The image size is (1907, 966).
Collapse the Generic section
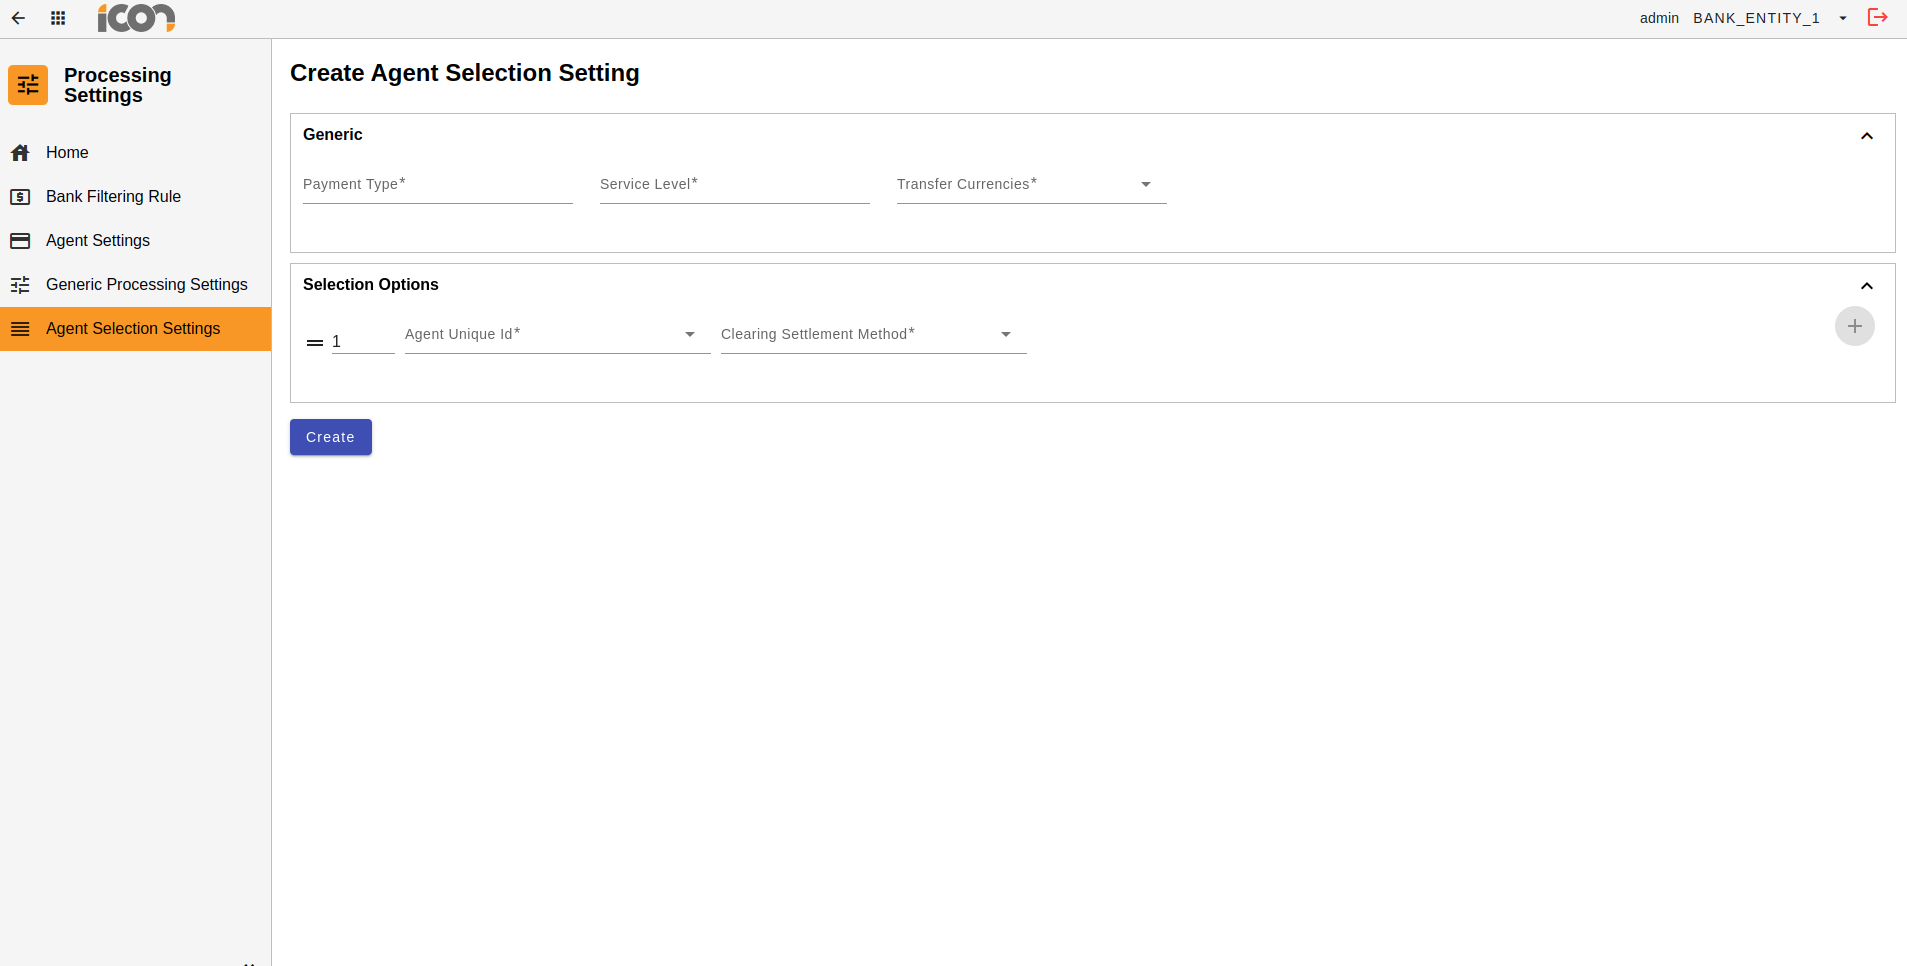click(1866, 136)
